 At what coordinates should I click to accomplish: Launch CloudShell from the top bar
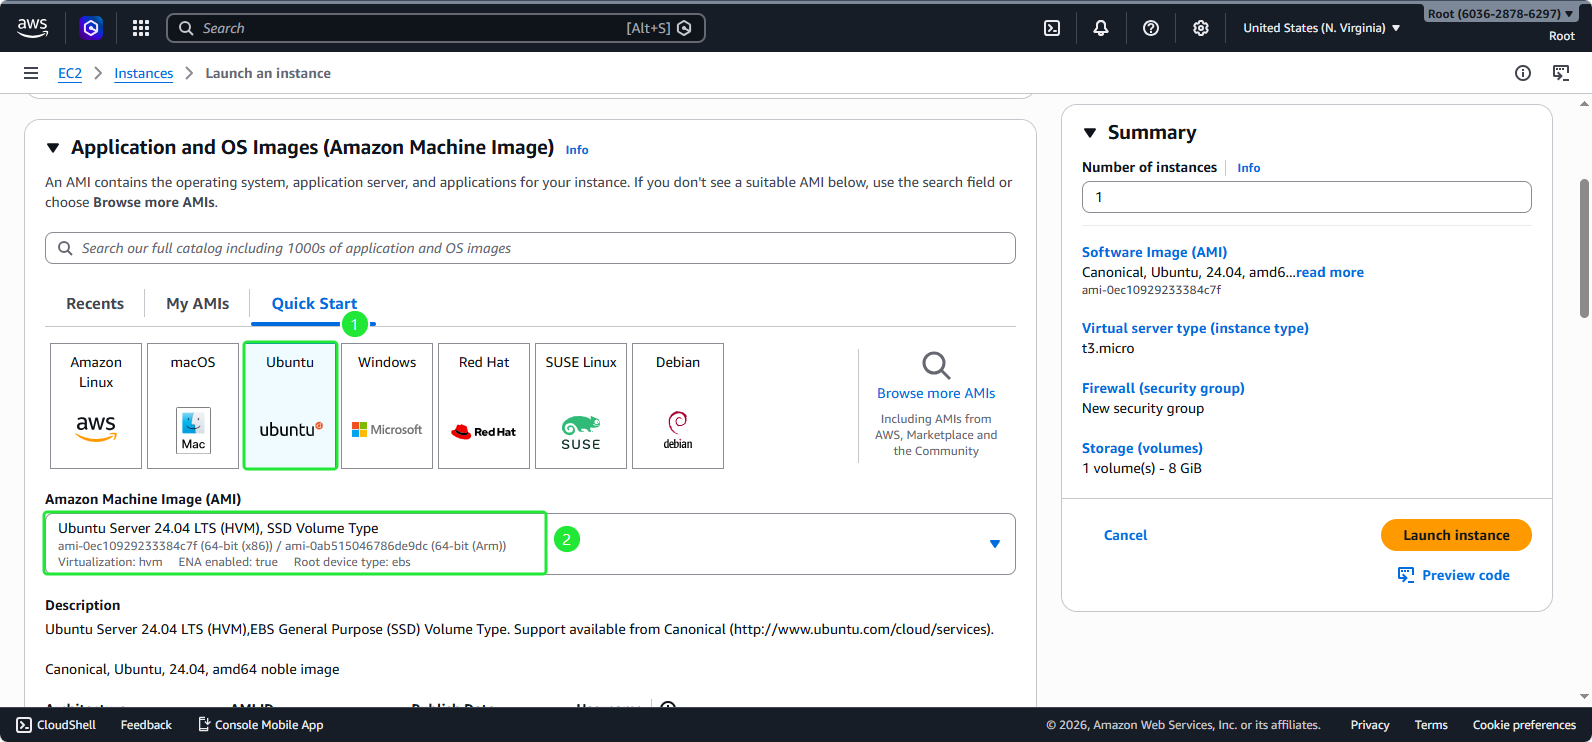point(1052,28)
